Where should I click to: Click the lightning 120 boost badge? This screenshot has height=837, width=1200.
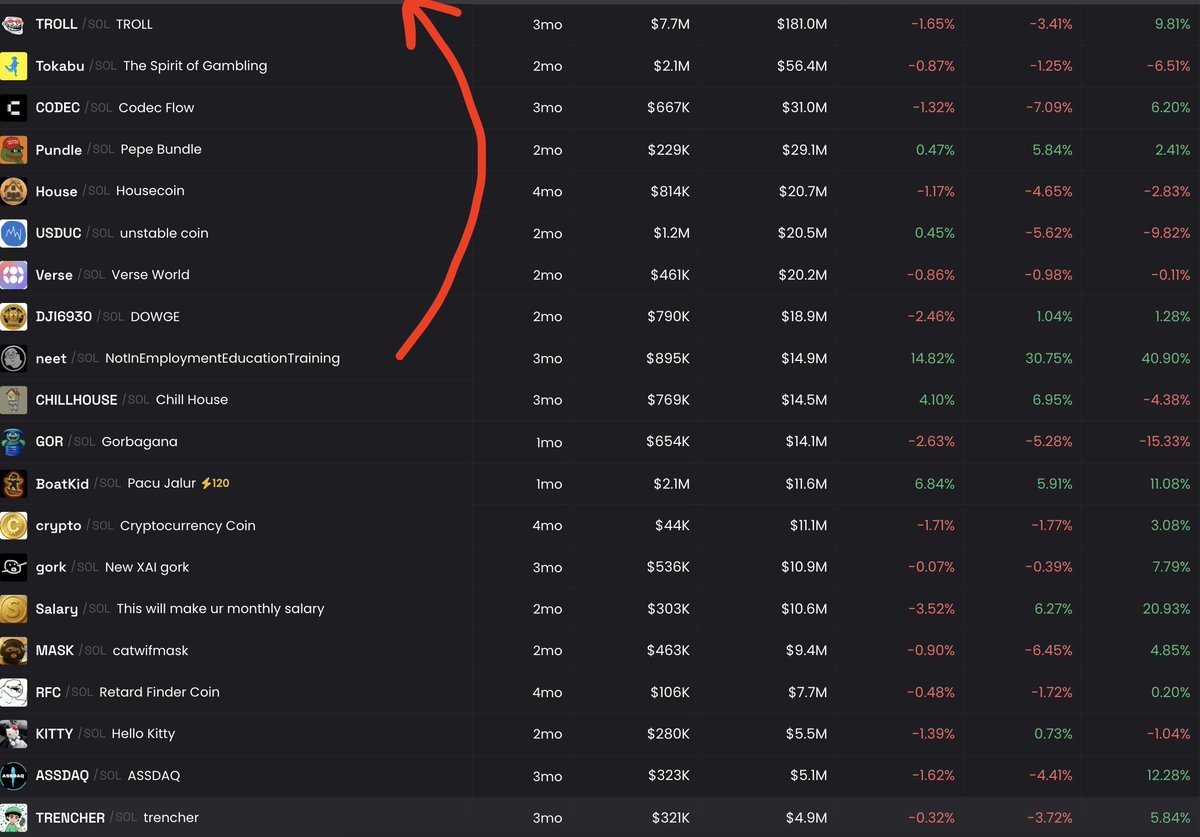tap(216, 484)
